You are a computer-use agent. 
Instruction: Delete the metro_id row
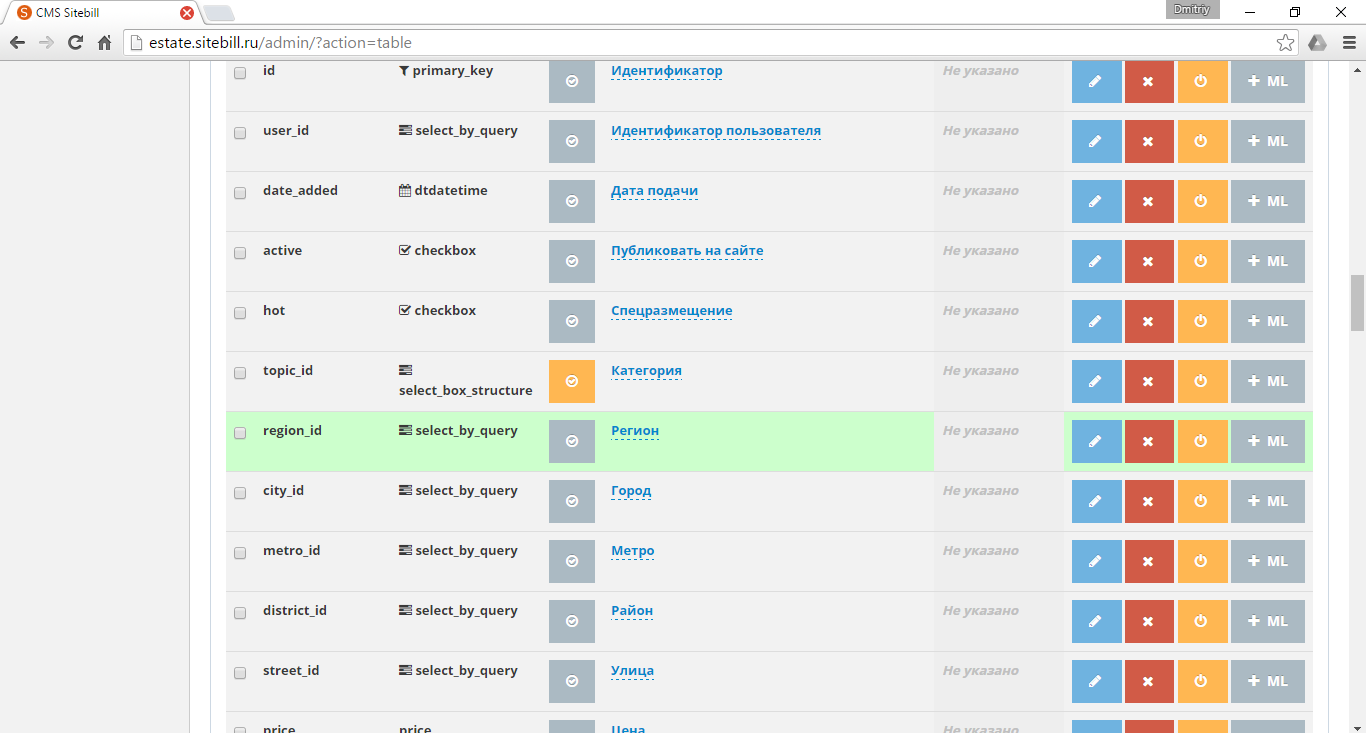pos(1149,562)
